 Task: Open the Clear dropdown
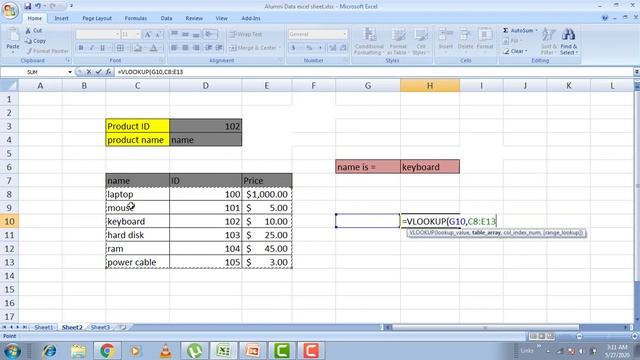point(527,51)
